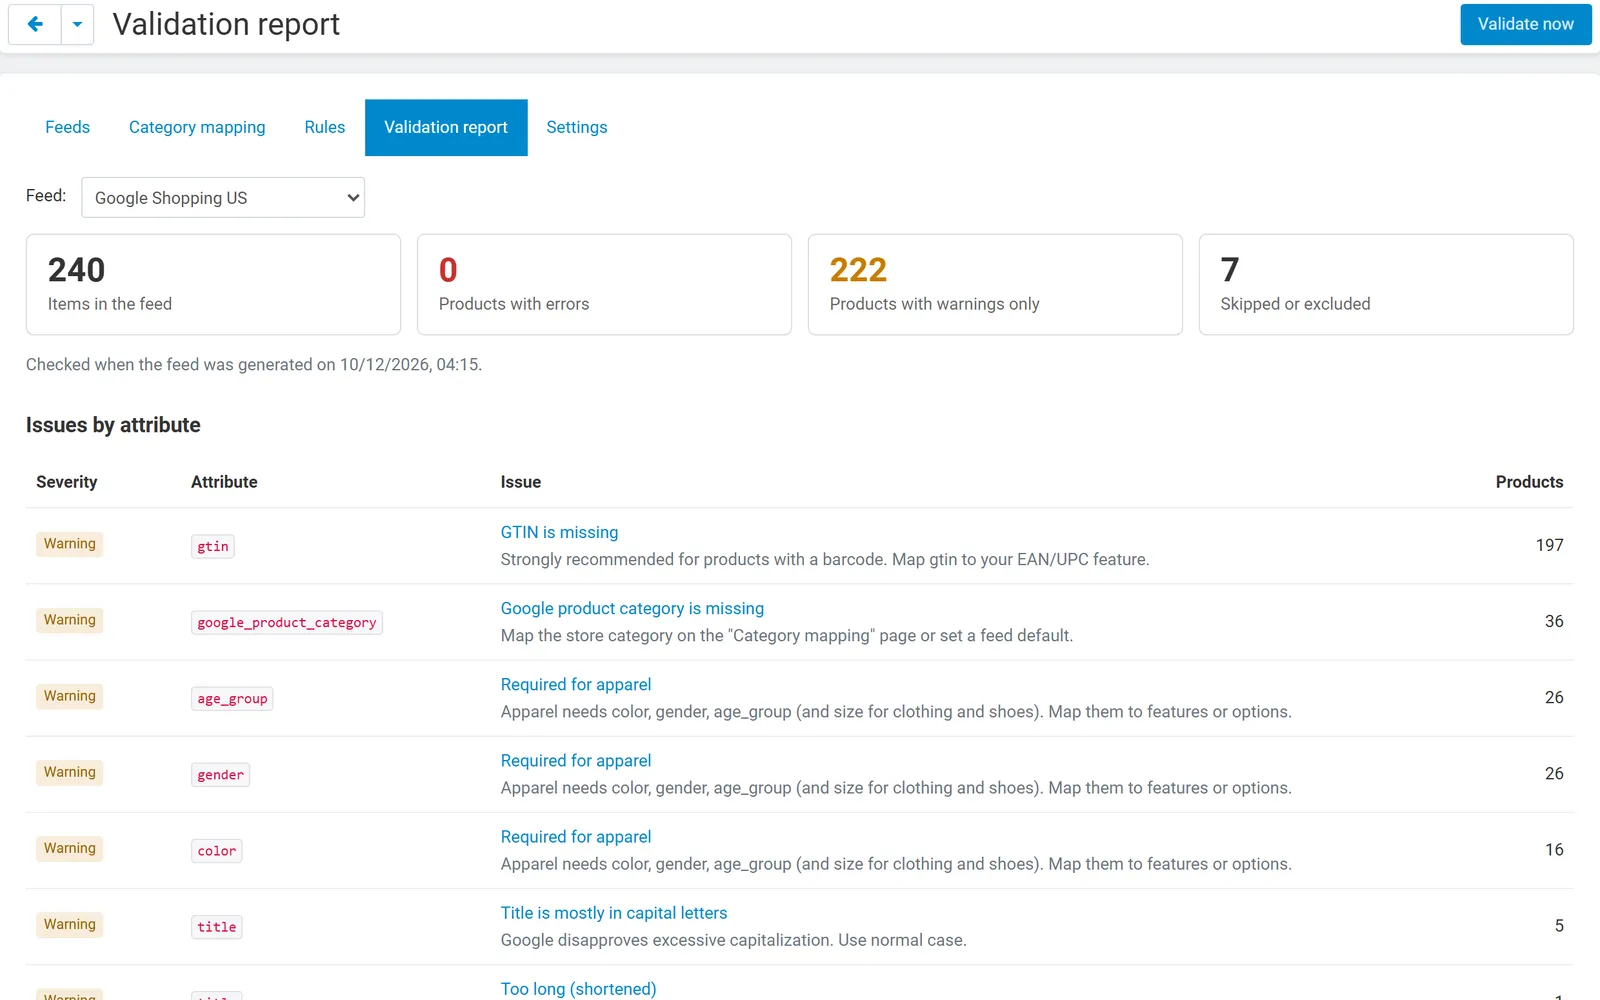The image size is (1600, 1000).
Task: Click the 240 Items in the feed card
Action: [213, 284]
